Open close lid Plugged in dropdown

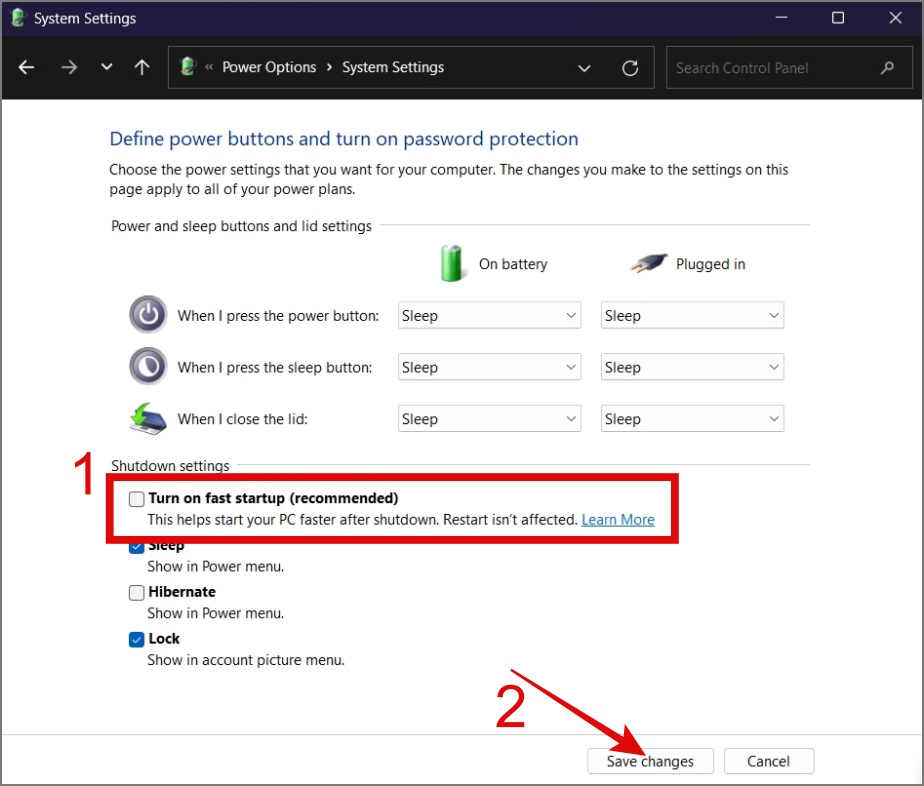click(x=692, y=420)
